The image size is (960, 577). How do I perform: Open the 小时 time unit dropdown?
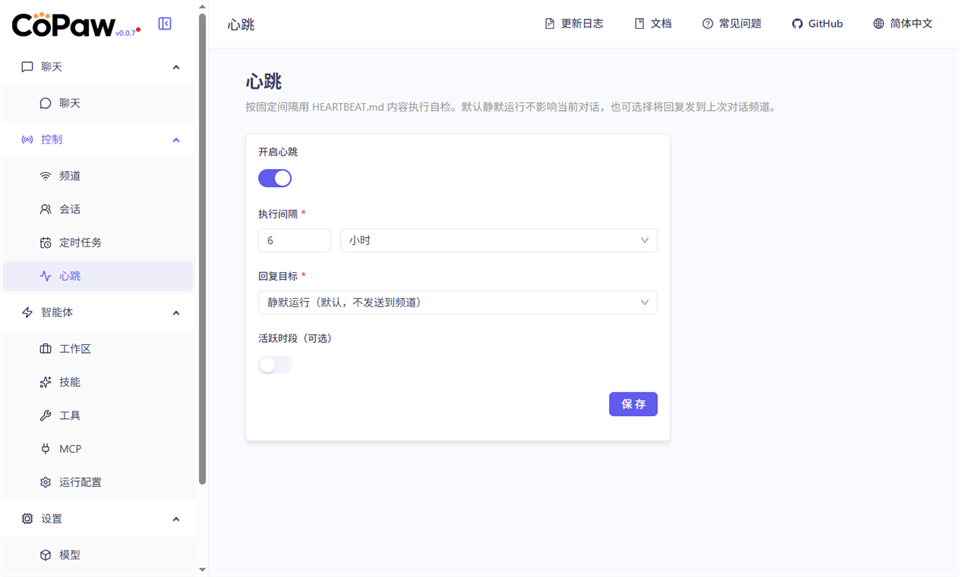click(x=498, y=240)
